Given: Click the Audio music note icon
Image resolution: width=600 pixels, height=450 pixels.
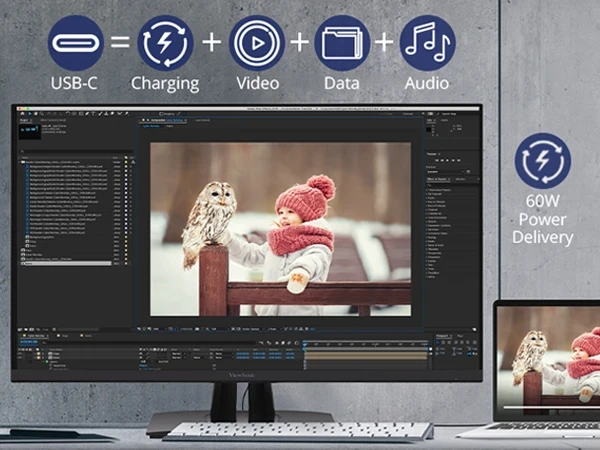Looking at the screenshot, I should pyautogui.click(x=427, y=43).
